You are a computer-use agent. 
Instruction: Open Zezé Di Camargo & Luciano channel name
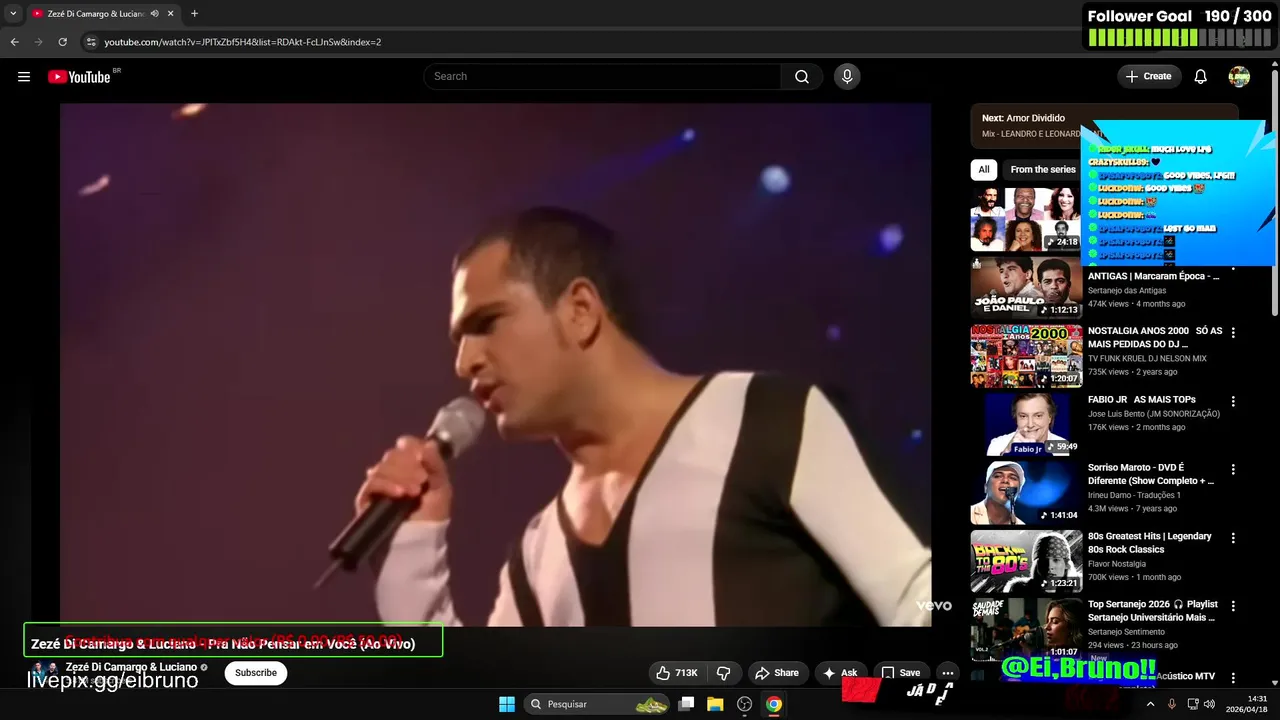coord(131,667)
